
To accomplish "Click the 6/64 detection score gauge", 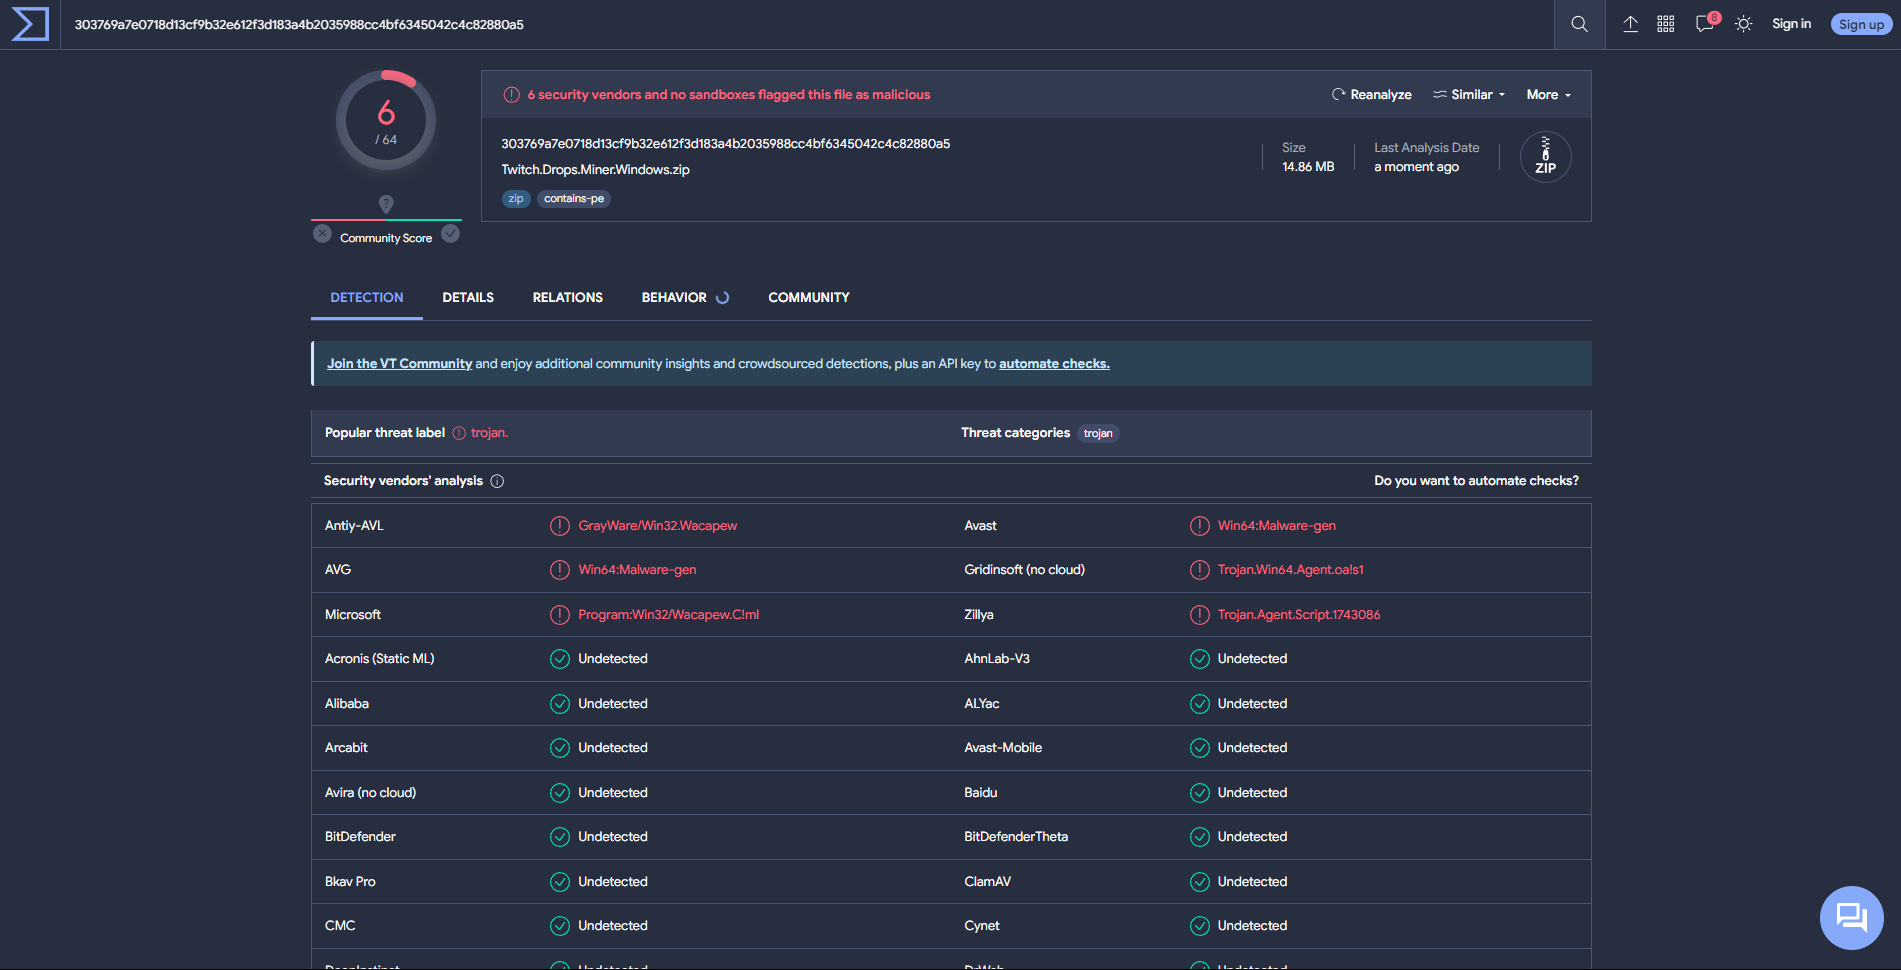I will tap(386, 119).
